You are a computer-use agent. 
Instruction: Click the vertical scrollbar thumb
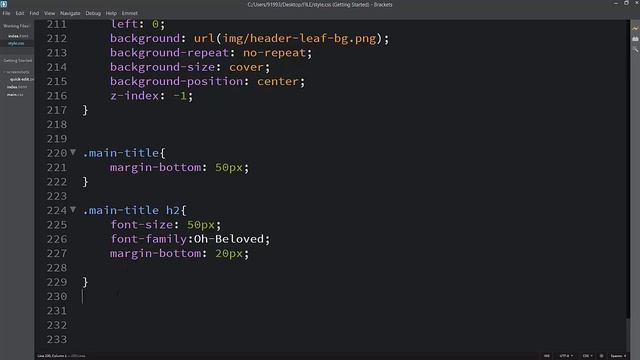(x=628, y=336)
